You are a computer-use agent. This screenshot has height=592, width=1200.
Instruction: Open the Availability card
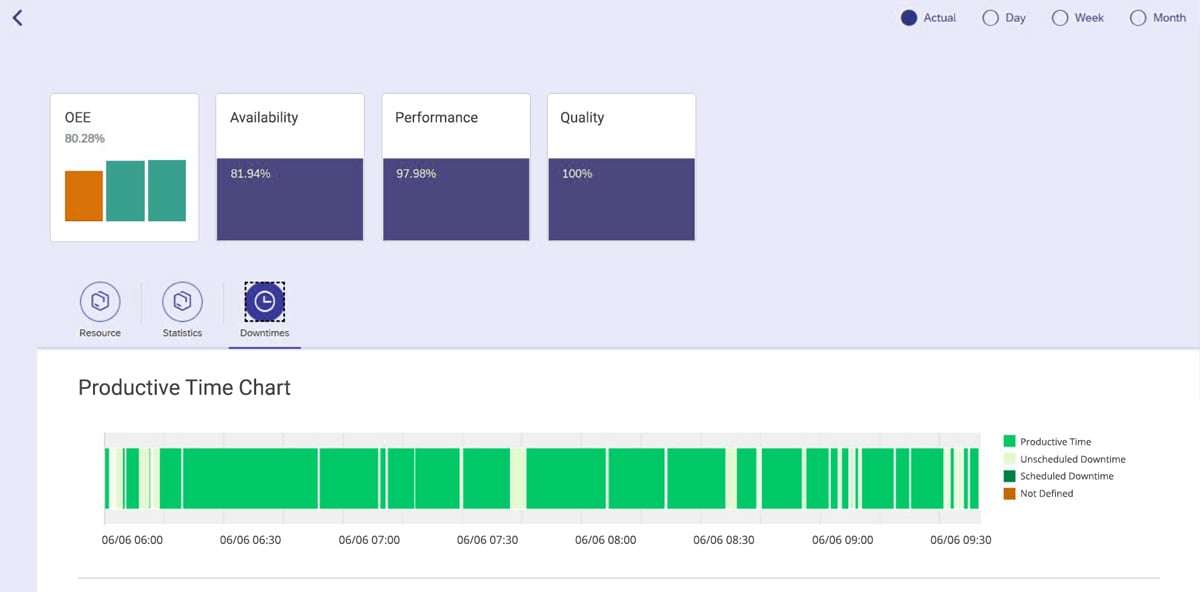point(289,167)
